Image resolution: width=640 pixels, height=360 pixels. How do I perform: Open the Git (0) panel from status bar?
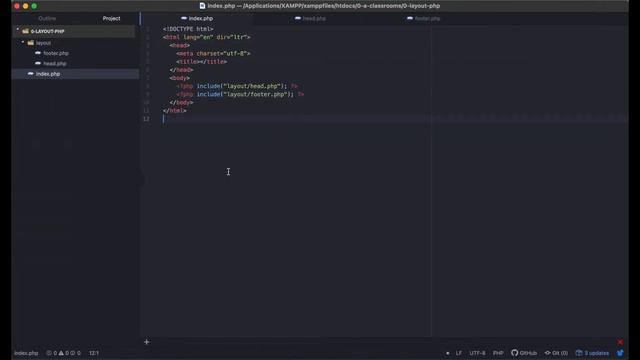[556, 353]
